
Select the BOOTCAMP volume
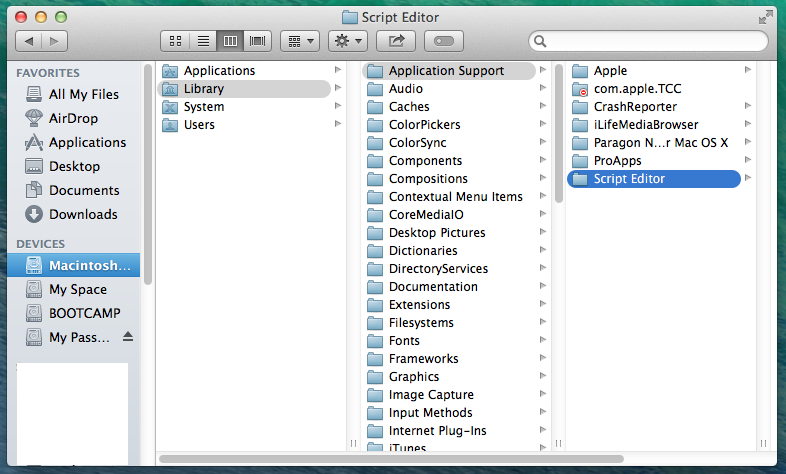tap(74, 313)
